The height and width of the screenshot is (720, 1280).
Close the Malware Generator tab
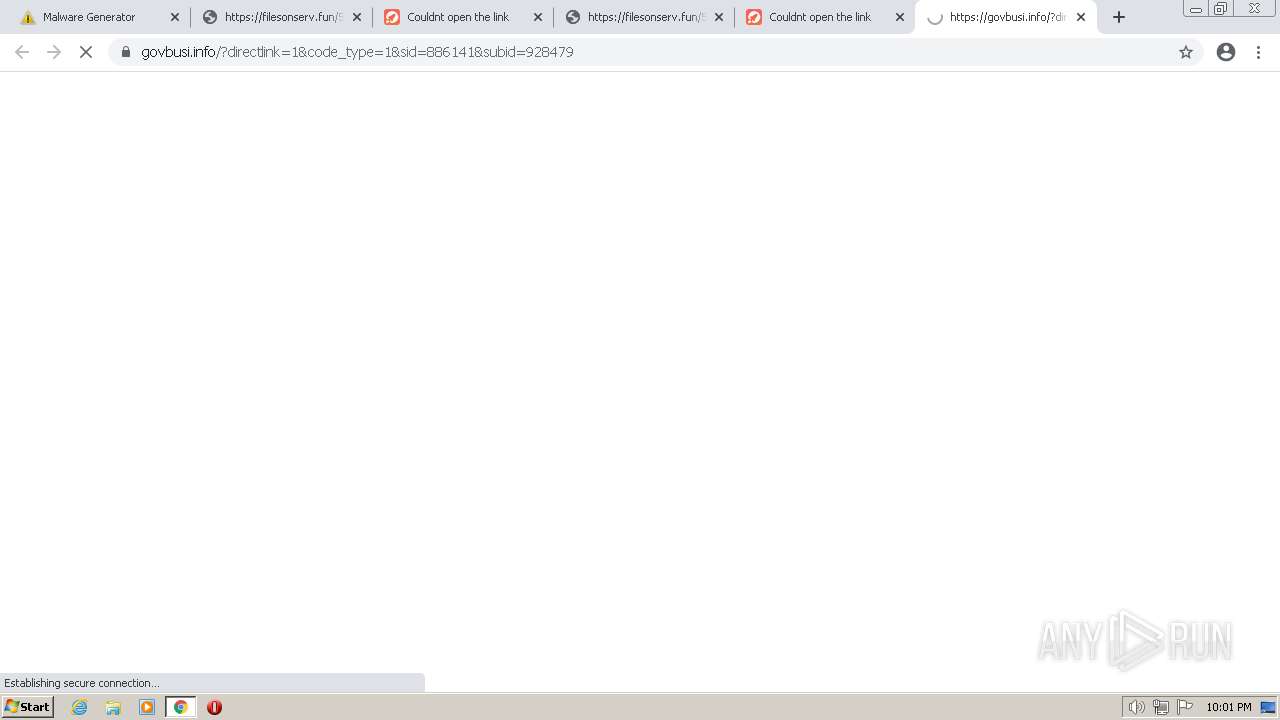point(175,17)
